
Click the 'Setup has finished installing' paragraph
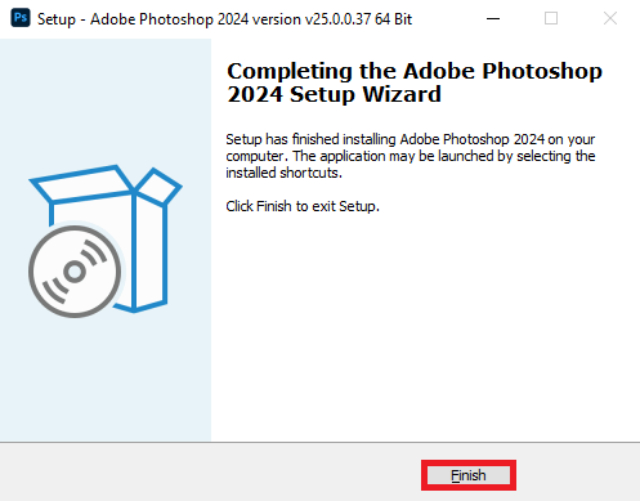point(411,156)
